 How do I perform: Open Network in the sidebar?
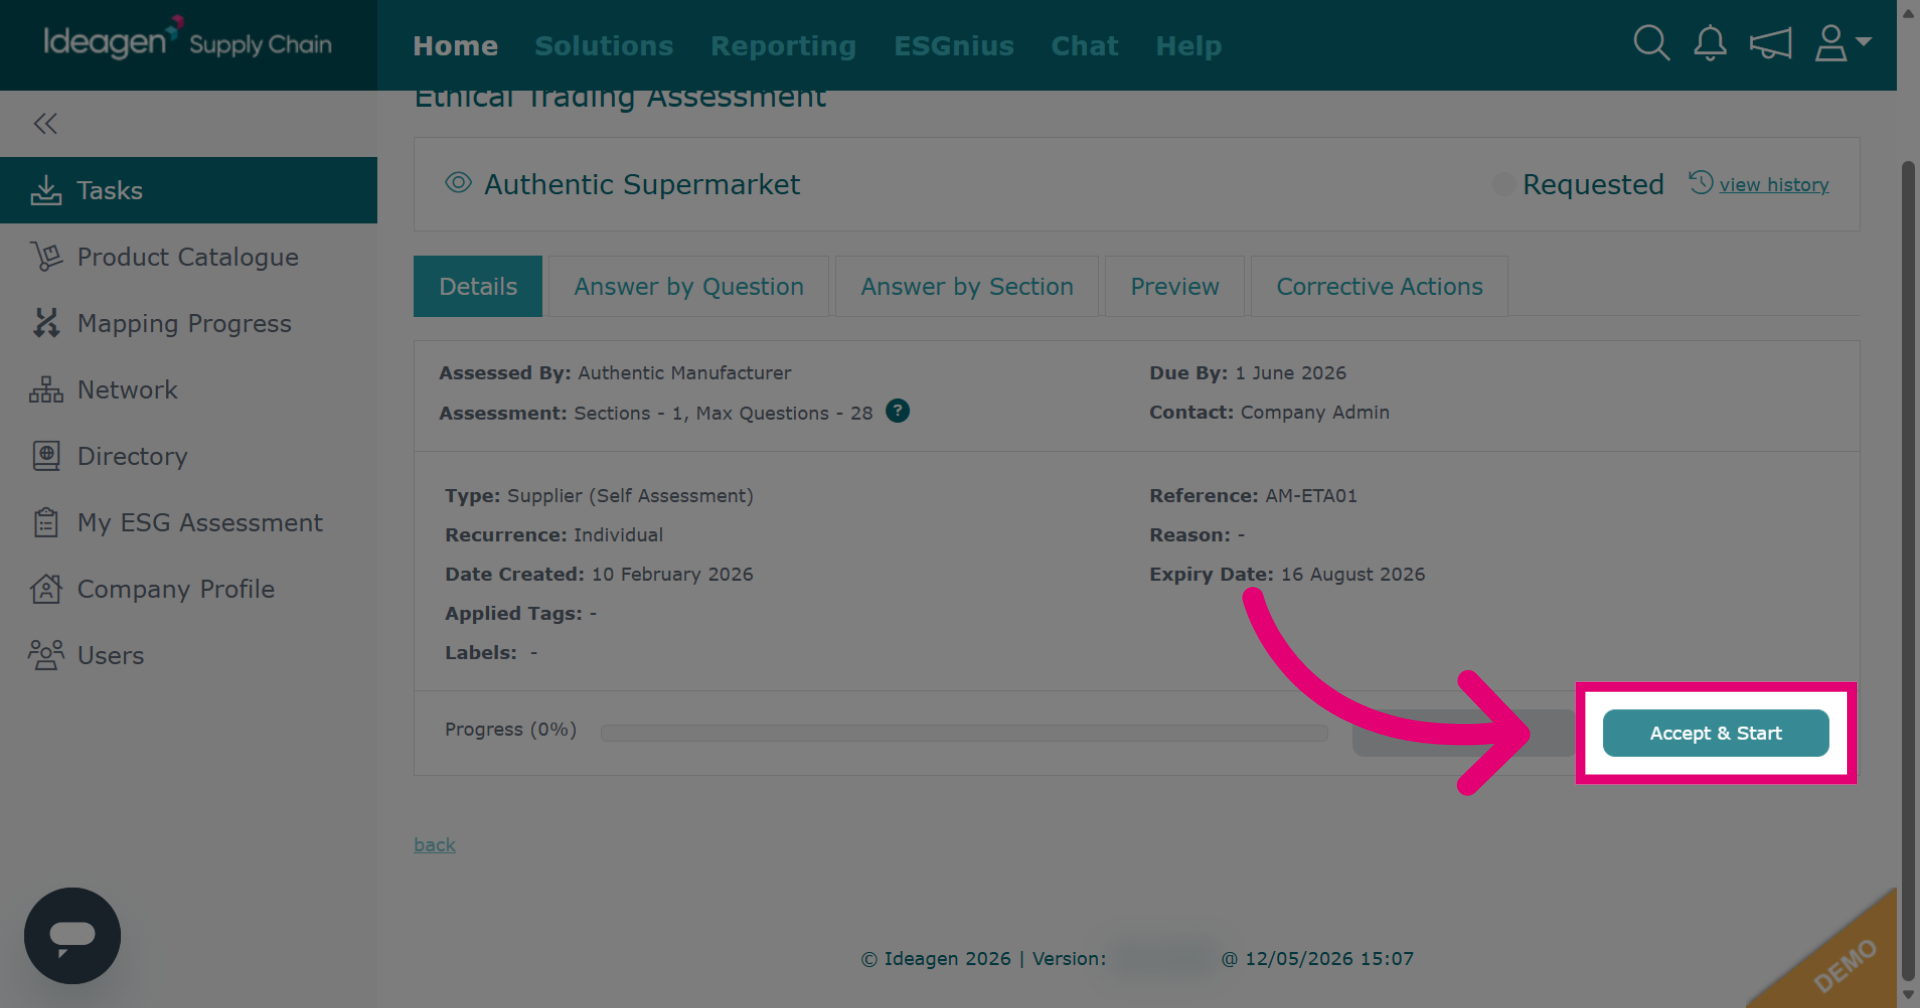pos(188,389)
